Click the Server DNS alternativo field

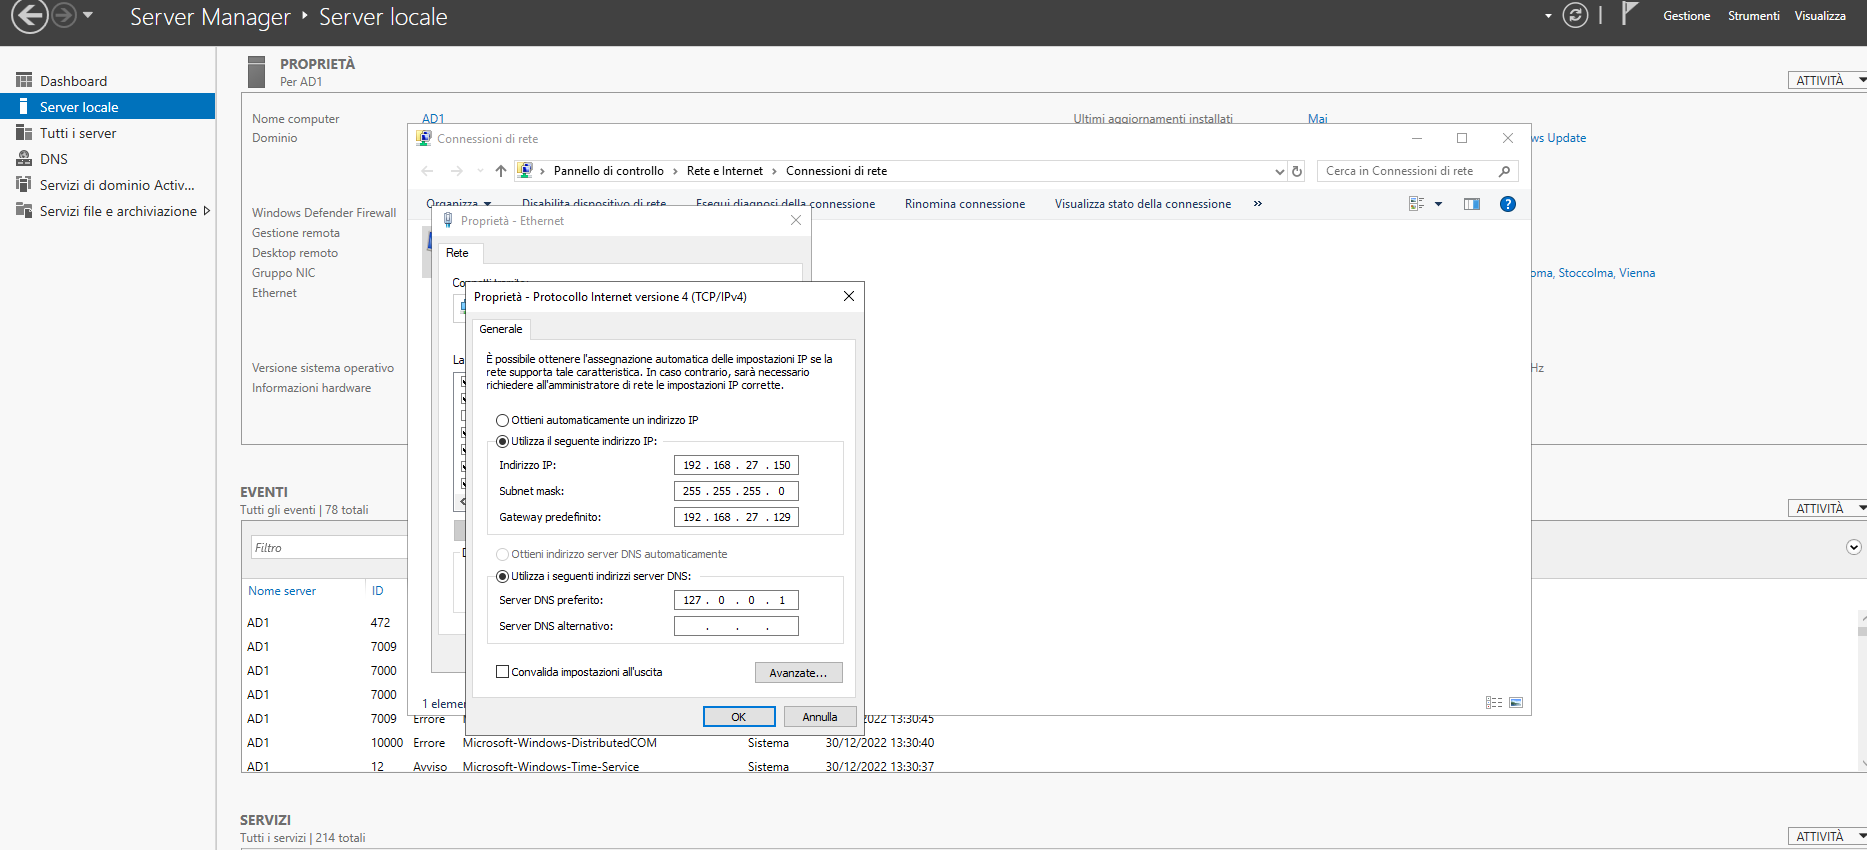tap(736, 626)
